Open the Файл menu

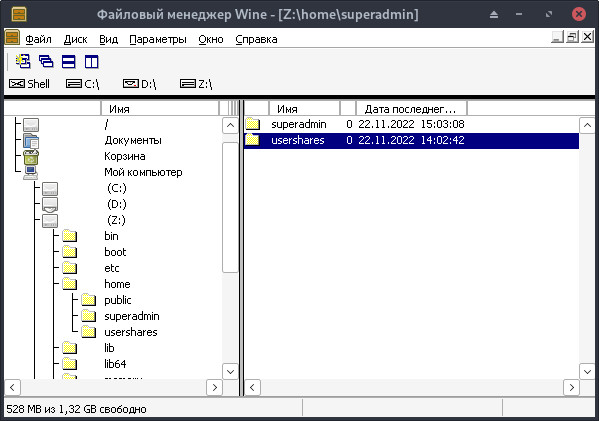tap(38, 39)
